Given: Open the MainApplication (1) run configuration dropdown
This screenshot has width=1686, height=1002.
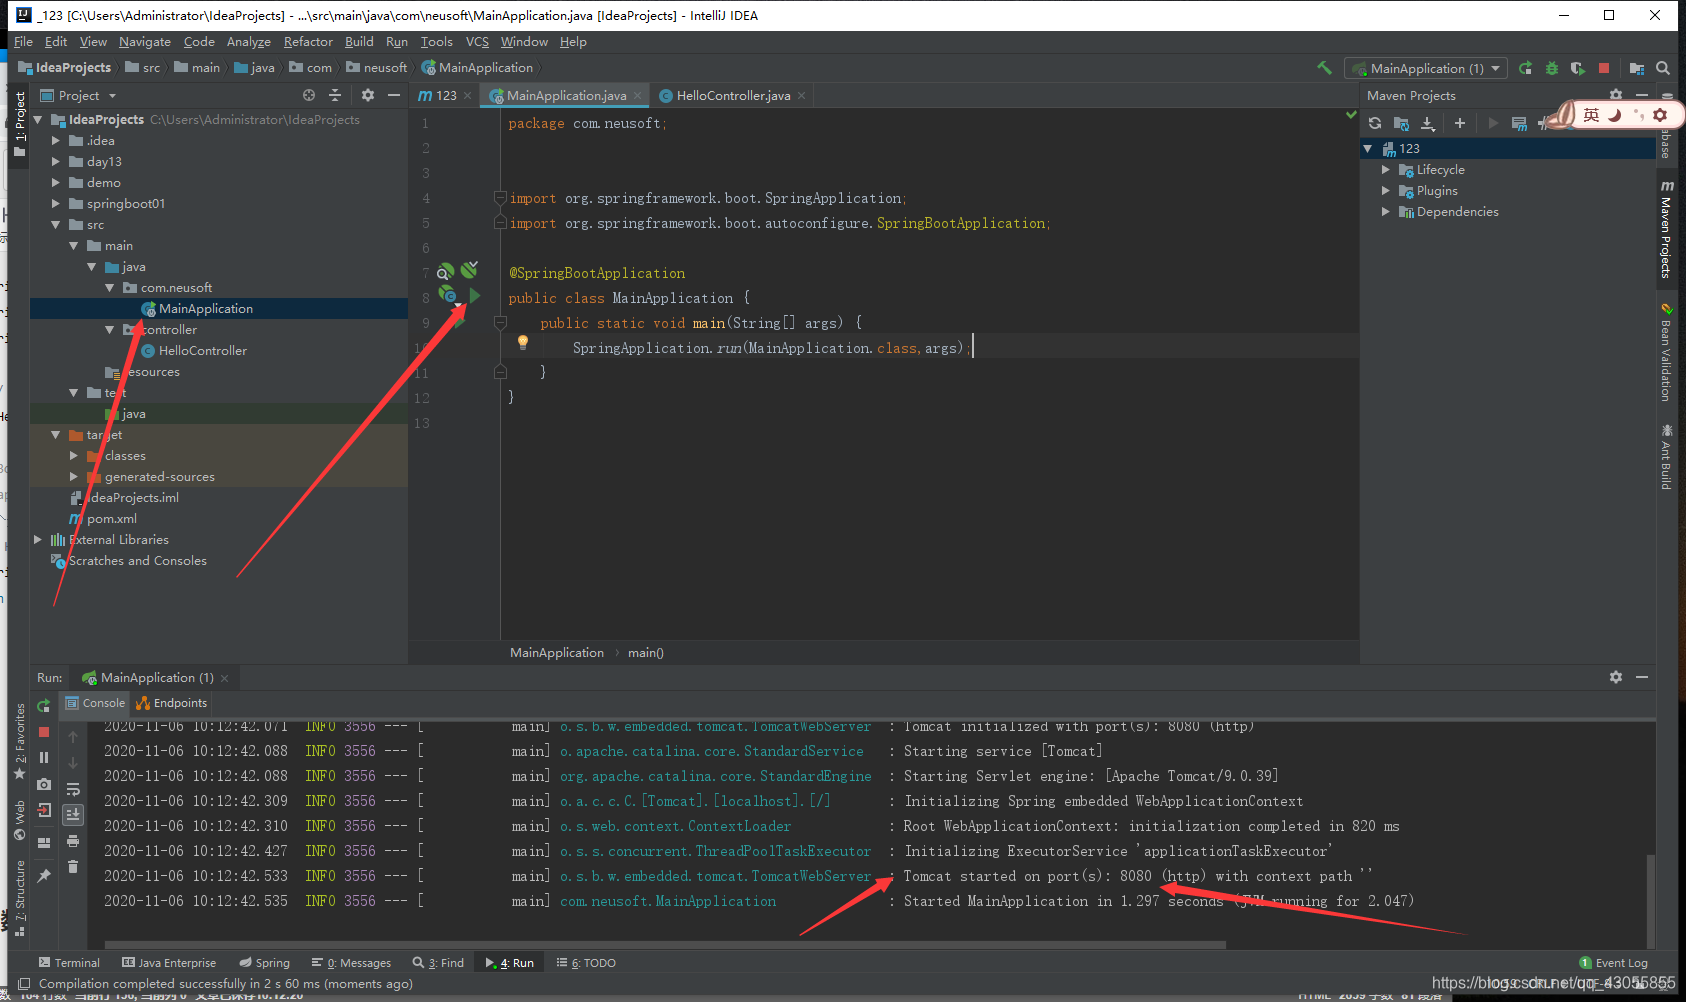Looking at the screenshot, I should [1425, 68].
